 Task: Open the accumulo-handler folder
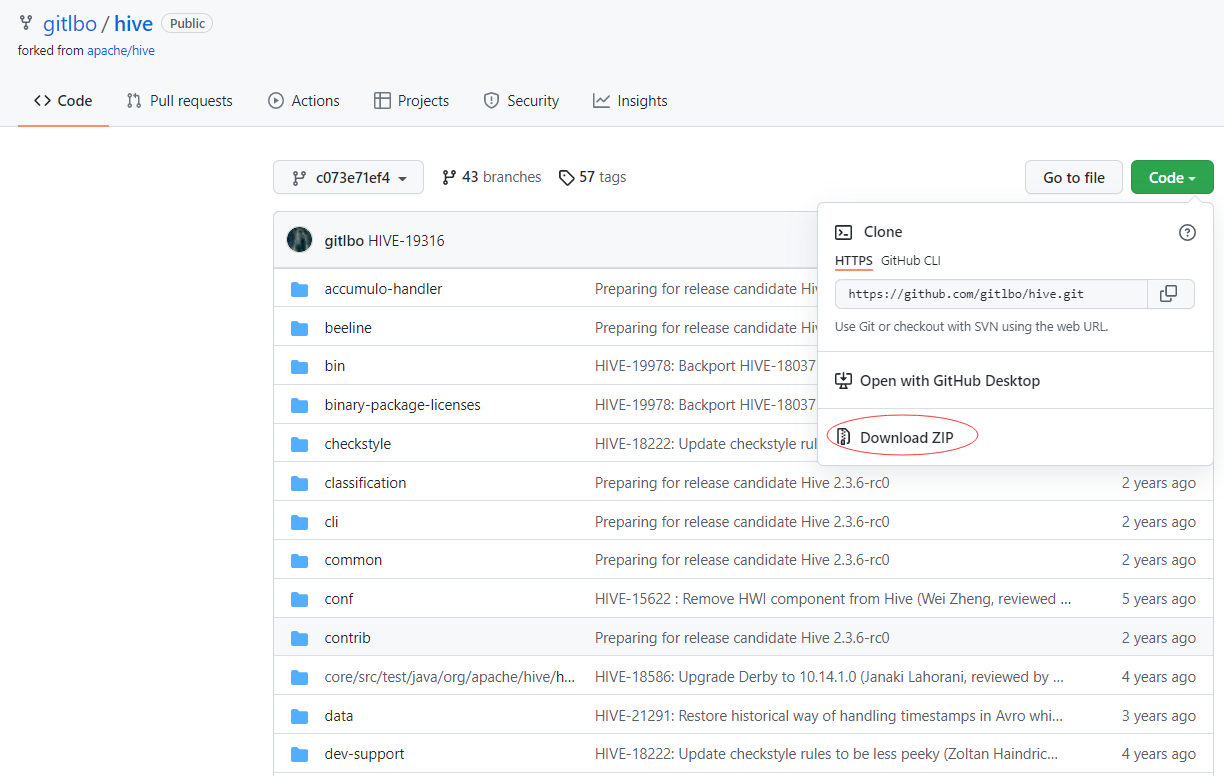tap(383, 289)
